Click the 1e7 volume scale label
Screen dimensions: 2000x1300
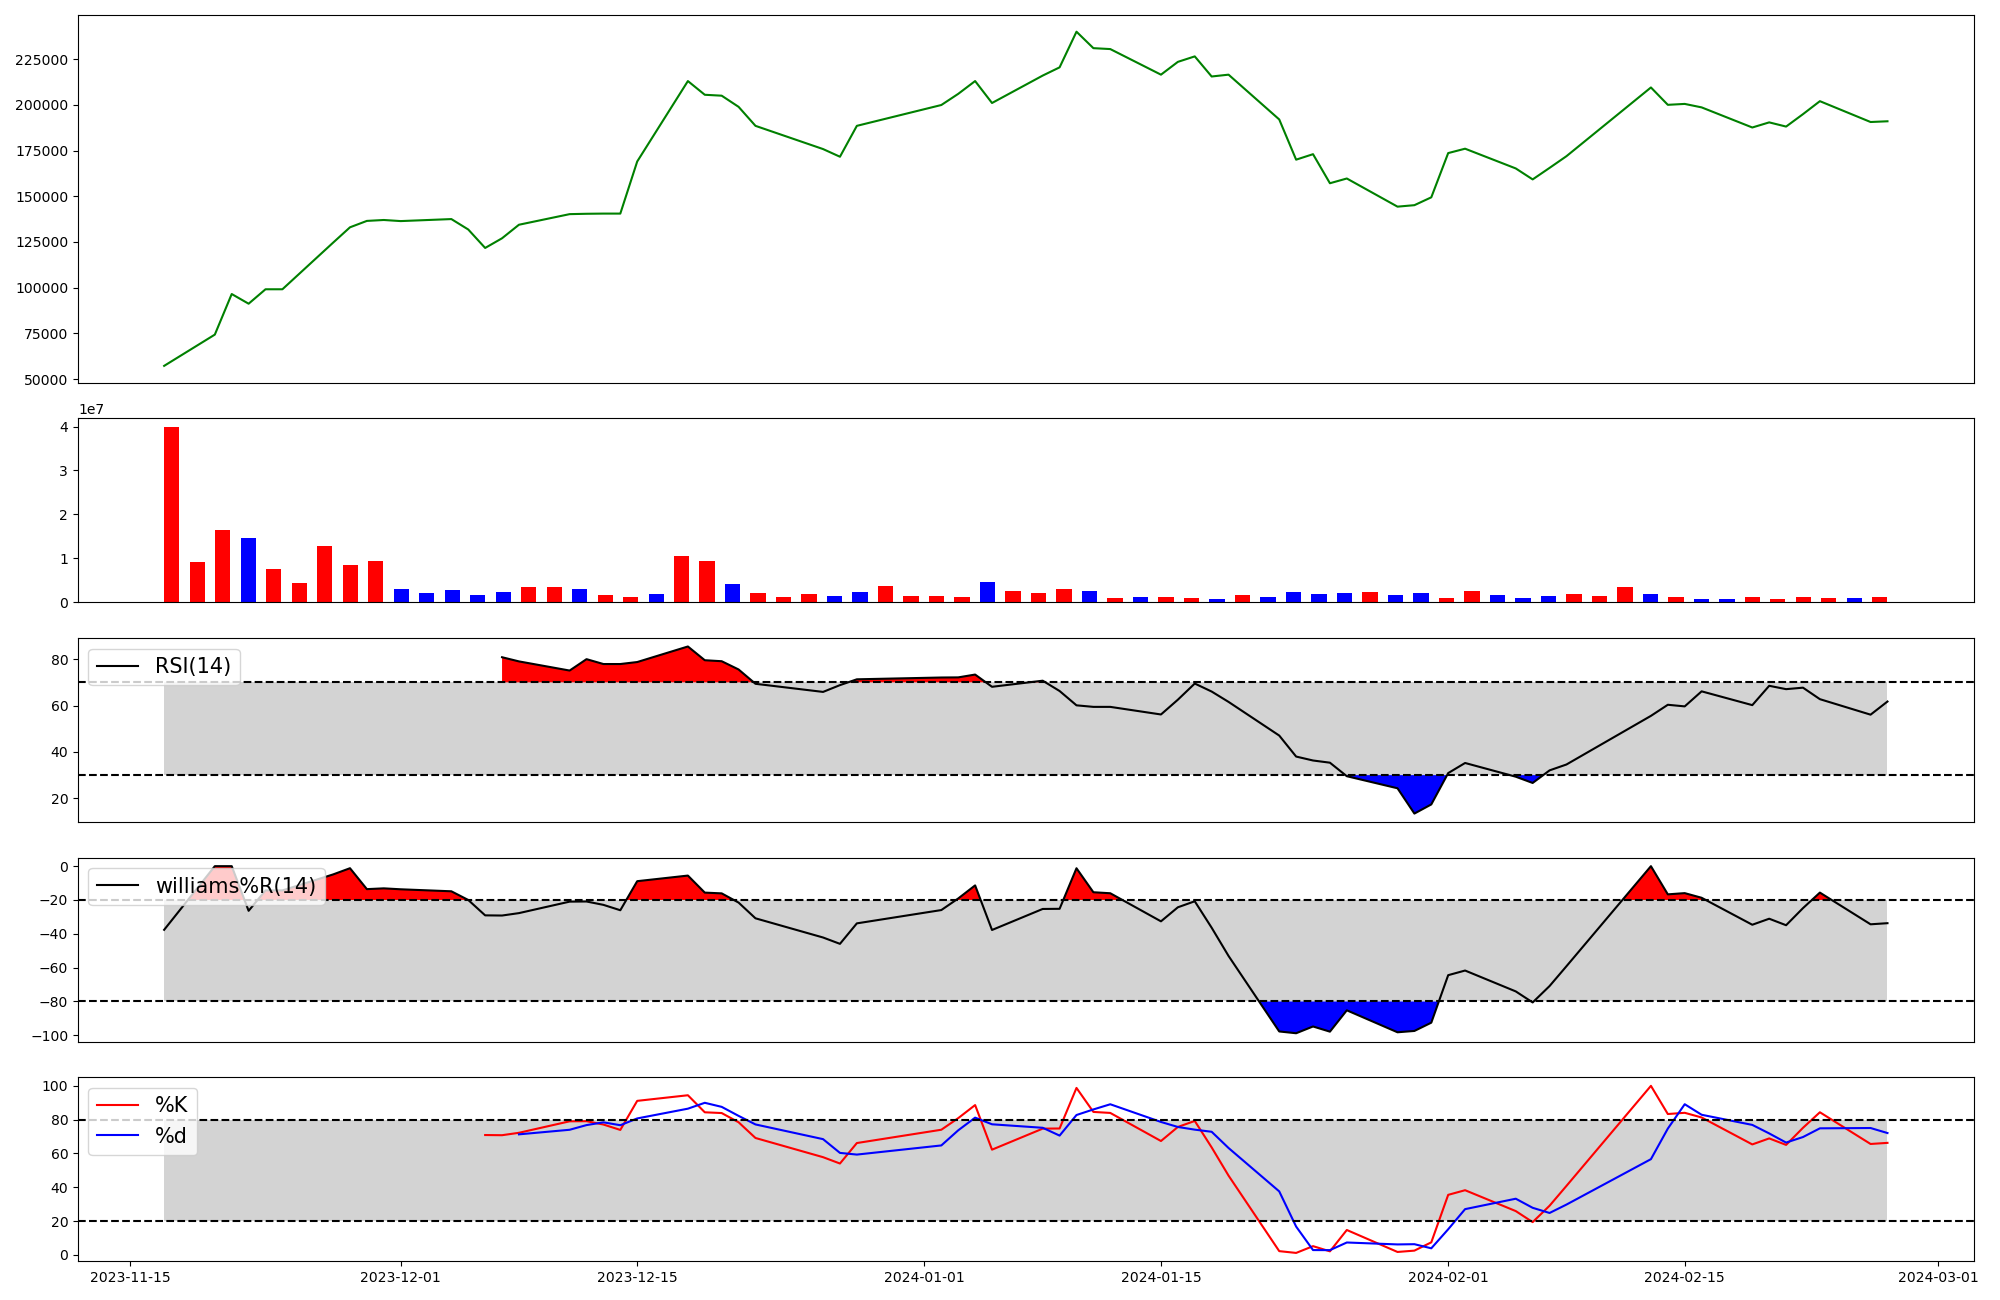click(x=91, y=410)
